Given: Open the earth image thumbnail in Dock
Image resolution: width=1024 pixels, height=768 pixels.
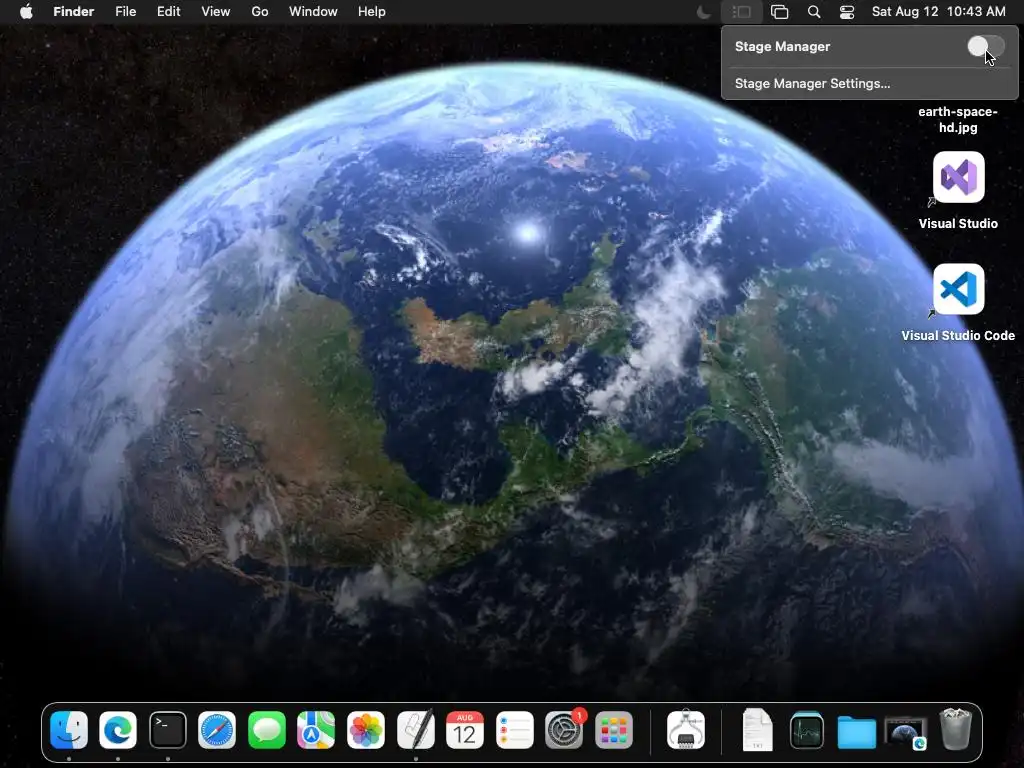Looking at the screenshot, I should pyautogui.click(x=906, y=733).
